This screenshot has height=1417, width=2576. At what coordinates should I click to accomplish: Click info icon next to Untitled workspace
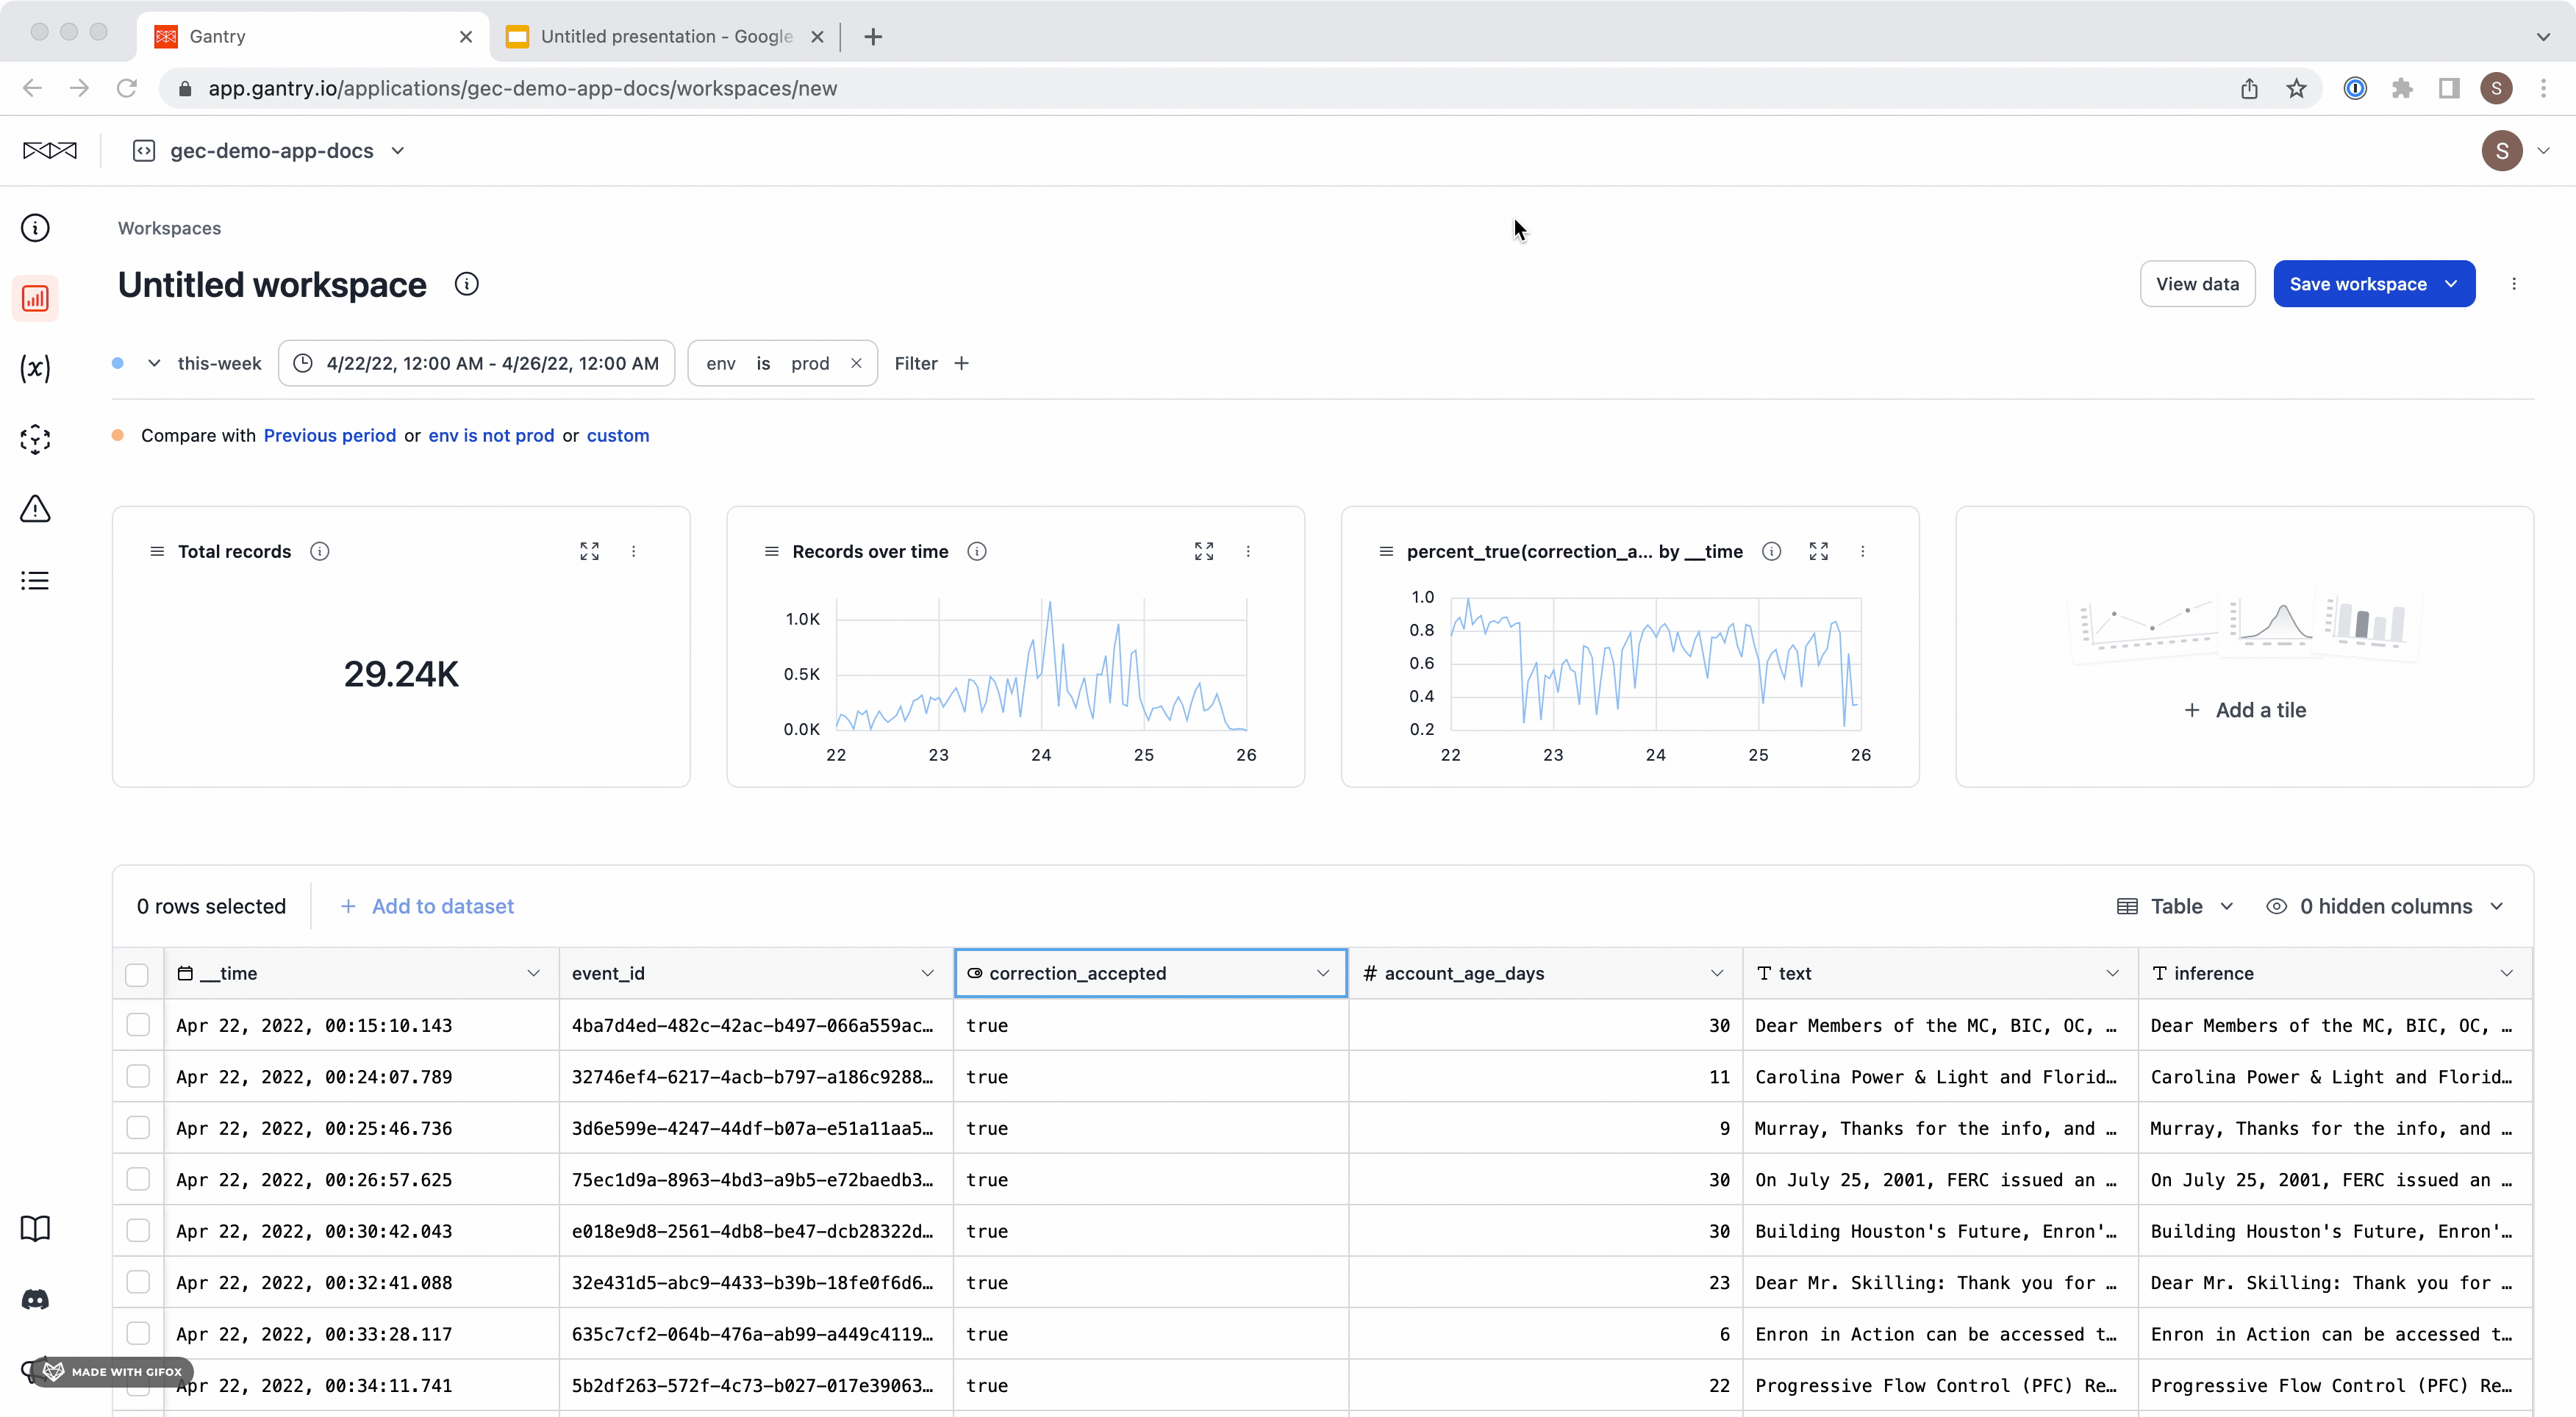pyautogui.click(x=466, y=285)
